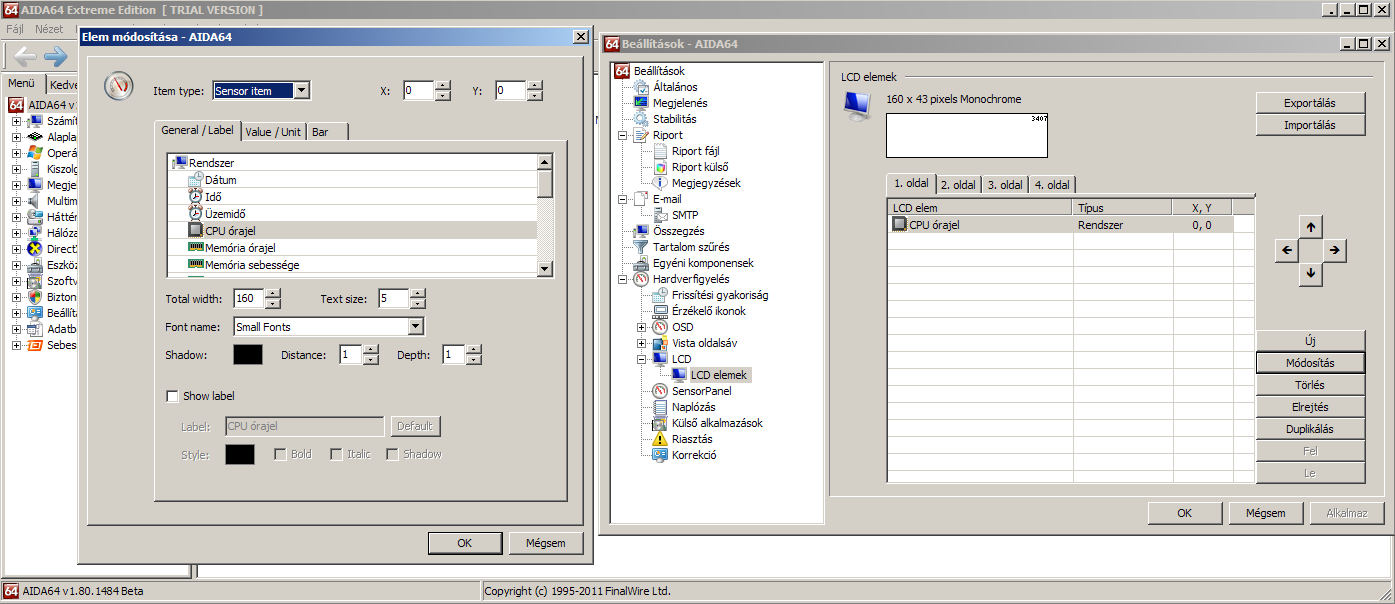Image resolution: width=1395 pixels, height=604 pixels.
Task: Click the OSD gauge icon
Action: (x=660, y=327)
